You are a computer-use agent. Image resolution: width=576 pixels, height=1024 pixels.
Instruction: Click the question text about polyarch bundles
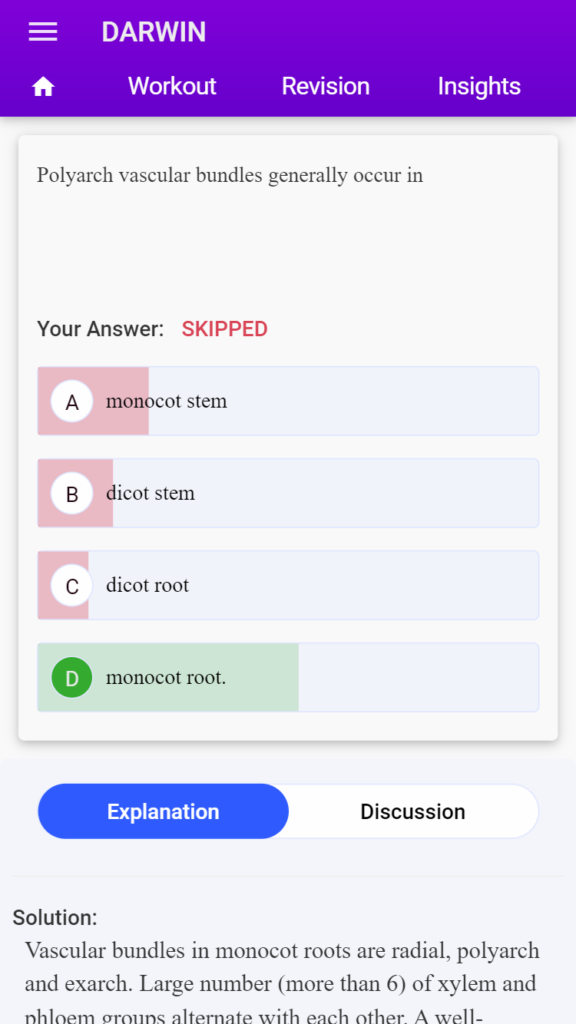(230, 176)
